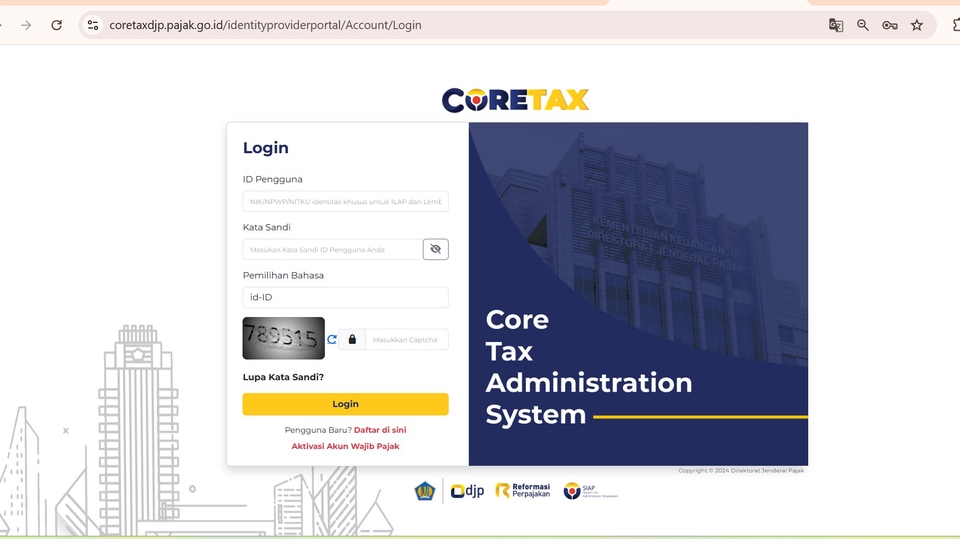Click the captcha image thumbnail
960x539 pixels.
coord(283,338)
